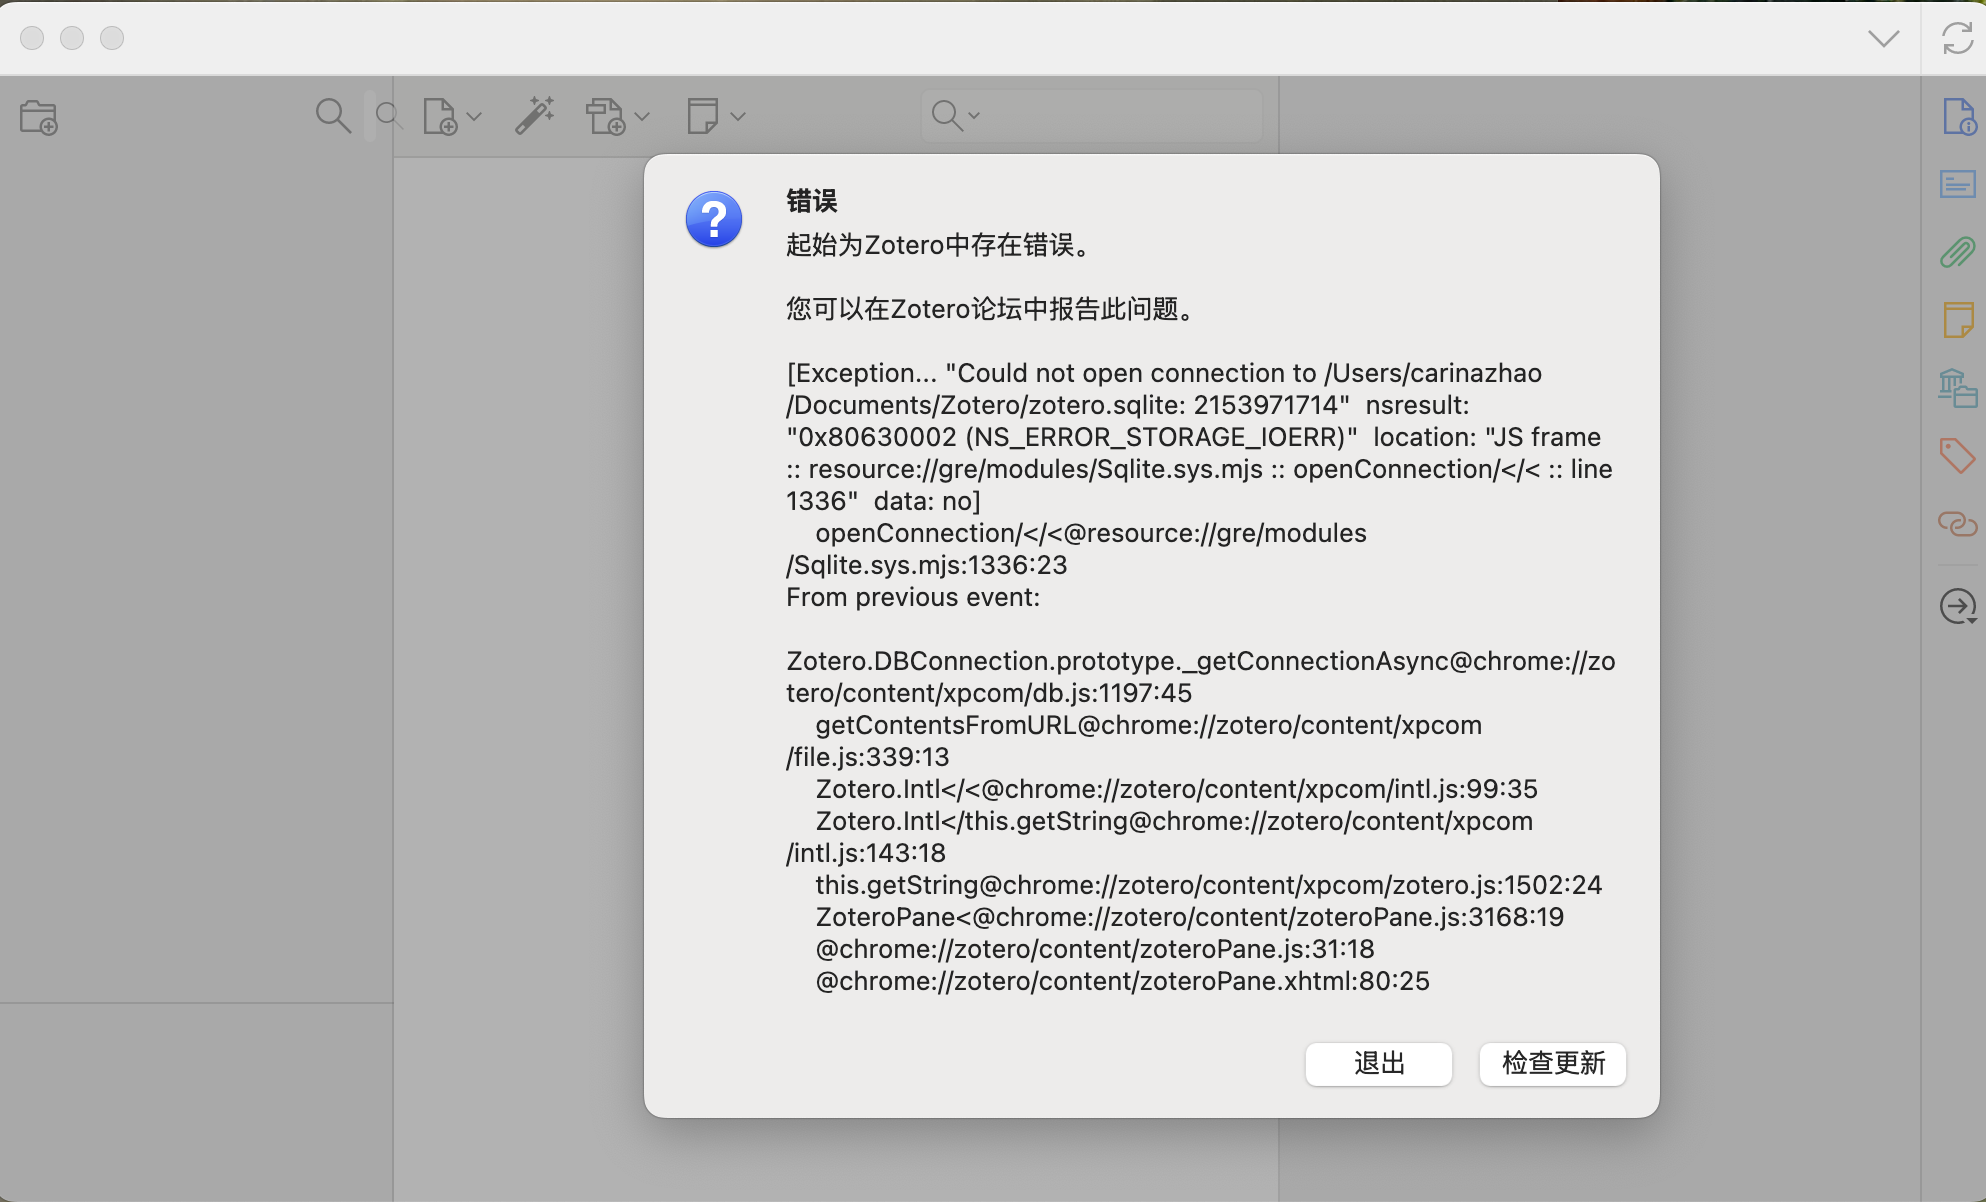Click the zoteroPane.js:3168:19 stack trace line
Viewport: 1986px width, 1202px height.
point(1190,917)
